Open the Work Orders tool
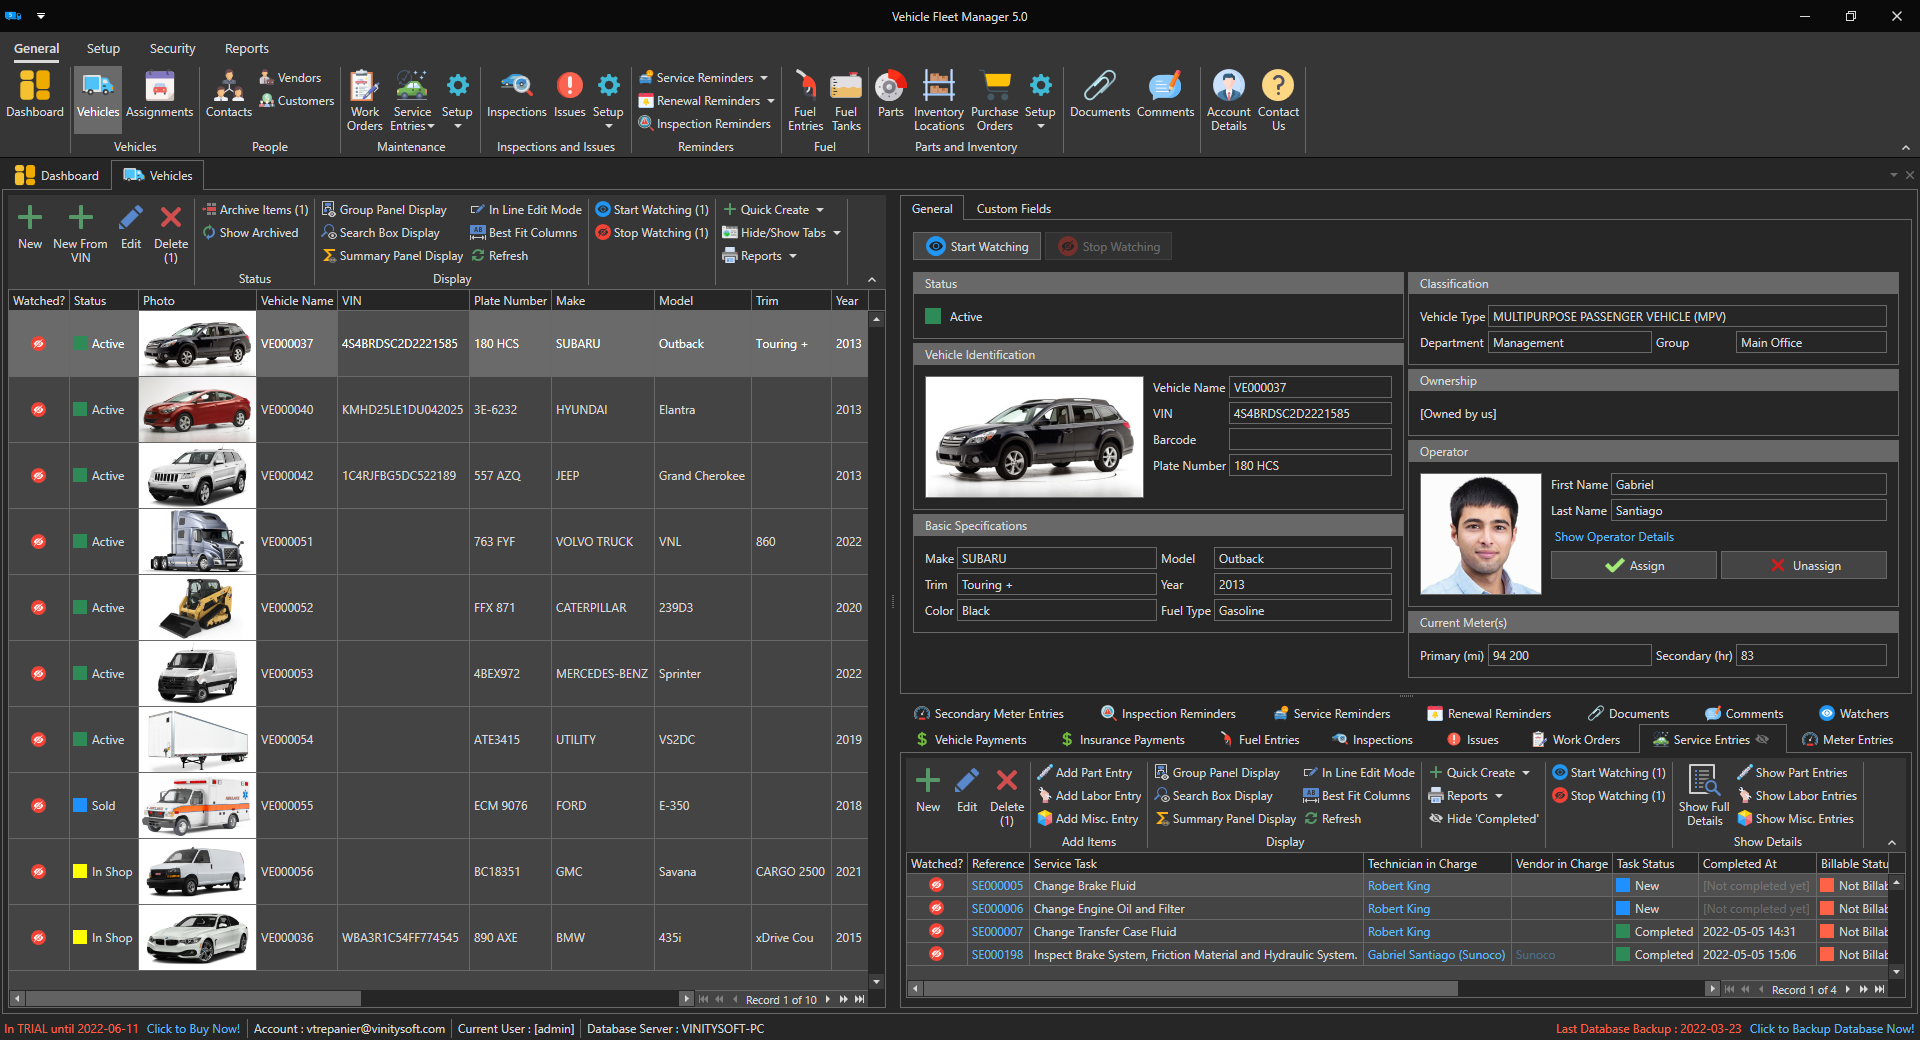The width and height of the screenshot is (1920, 1040). 364,97
